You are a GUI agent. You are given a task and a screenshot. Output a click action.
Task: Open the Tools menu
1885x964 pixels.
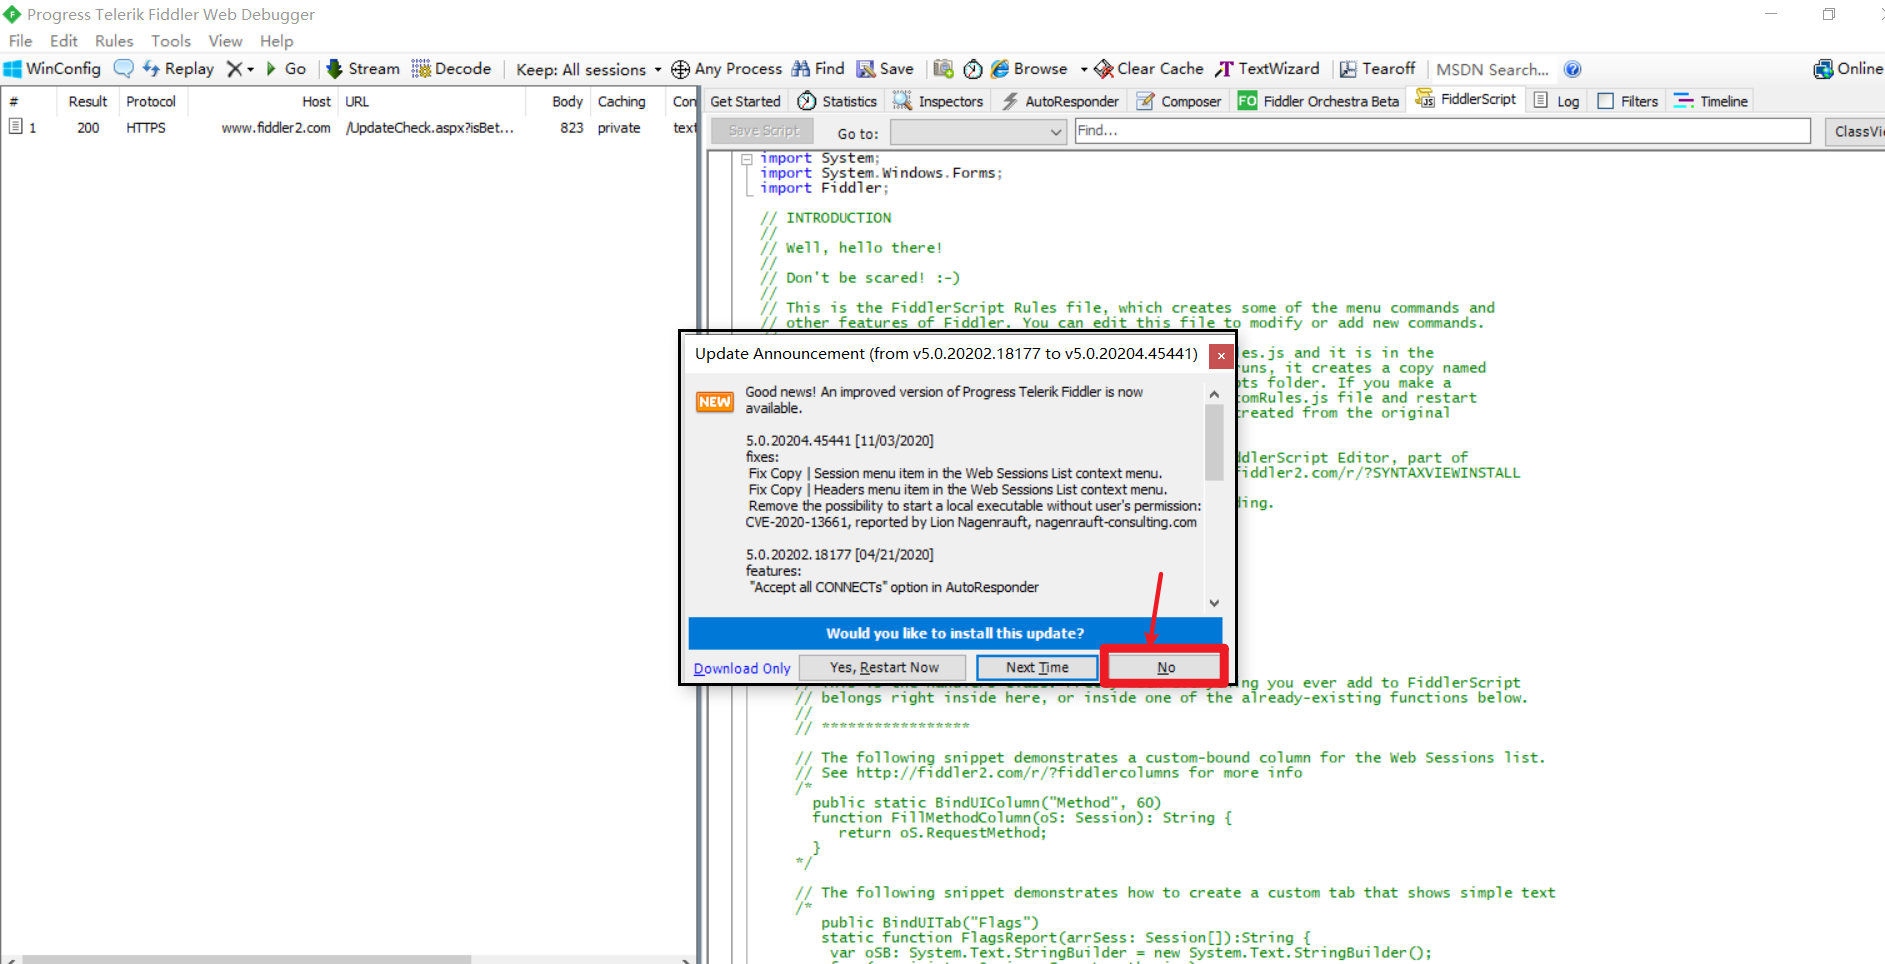pyautogui.click(x=171, y=41)
